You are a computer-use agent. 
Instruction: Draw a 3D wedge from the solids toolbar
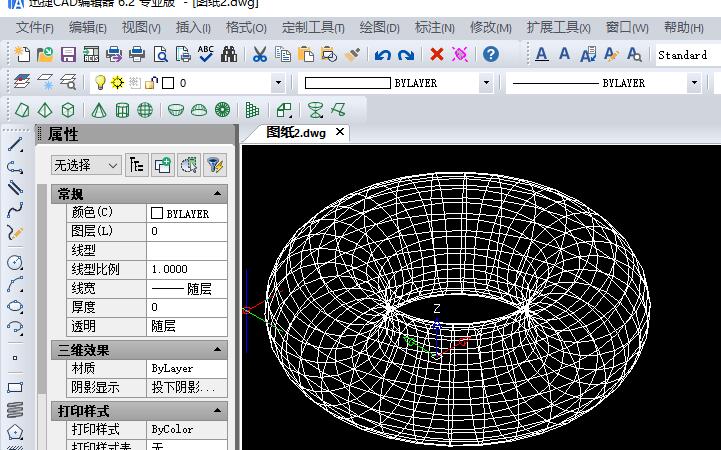point(22,110)
